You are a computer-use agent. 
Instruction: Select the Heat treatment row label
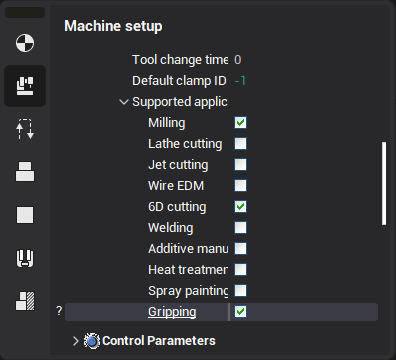point(188,270)
